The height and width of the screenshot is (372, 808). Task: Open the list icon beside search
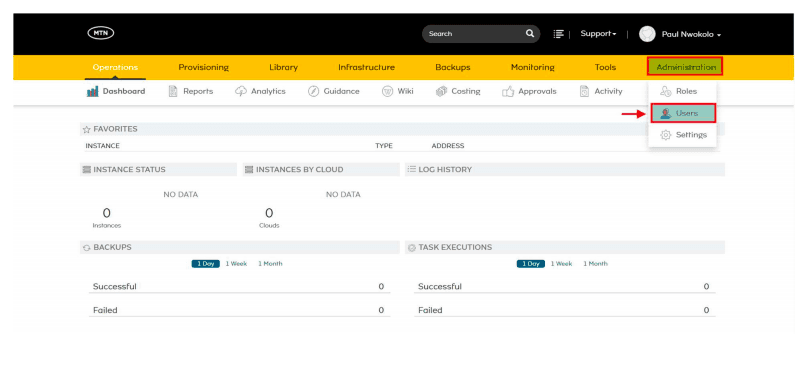(x=559, y=33)
